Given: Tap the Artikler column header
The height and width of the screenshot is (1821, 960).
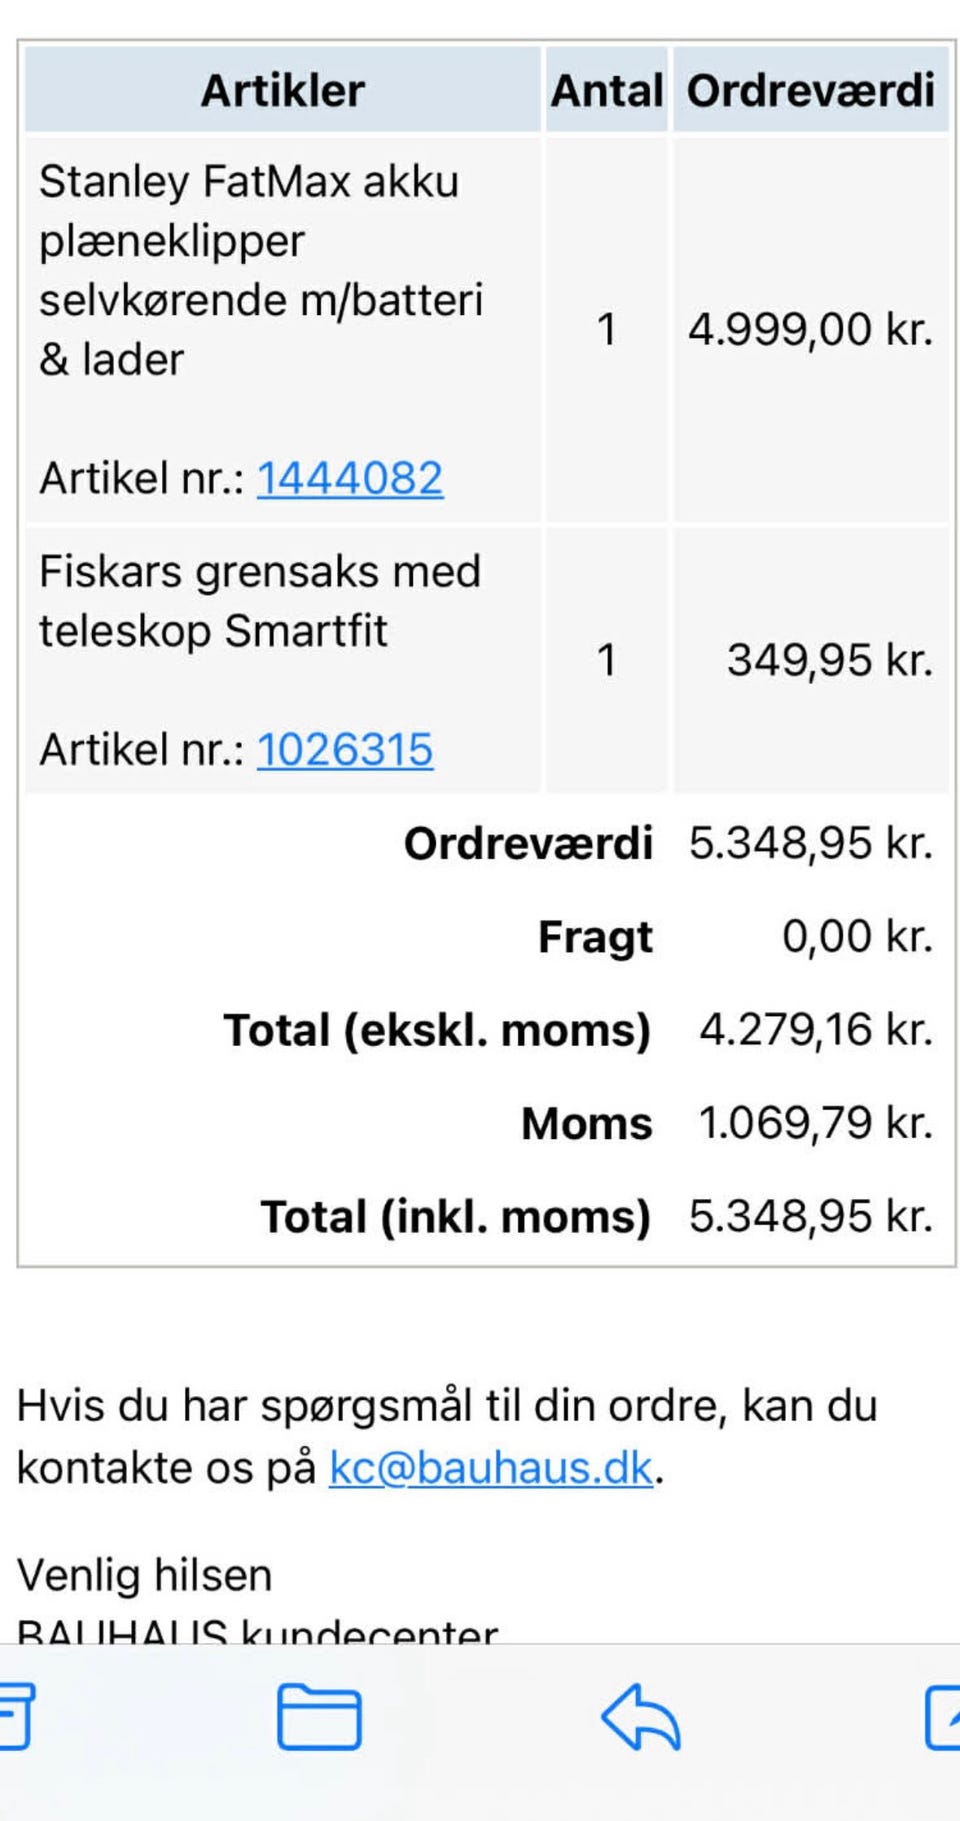Looking at the screenshot, I should tap(283, 91).
